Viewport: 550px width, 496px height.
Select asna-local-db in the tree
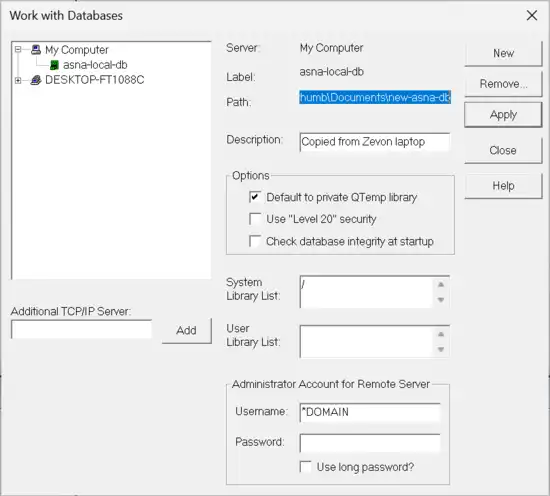(x=95, y=65)
